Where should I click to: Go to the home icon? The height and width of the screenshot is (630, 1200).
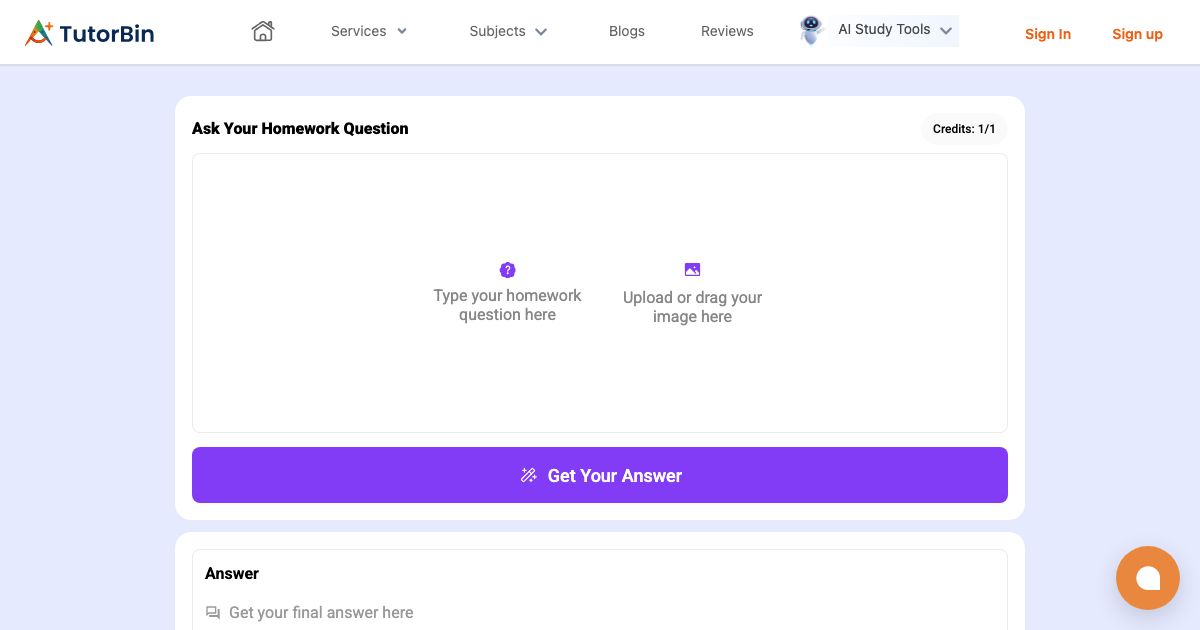pyautogui.click(x=263, y=31)
